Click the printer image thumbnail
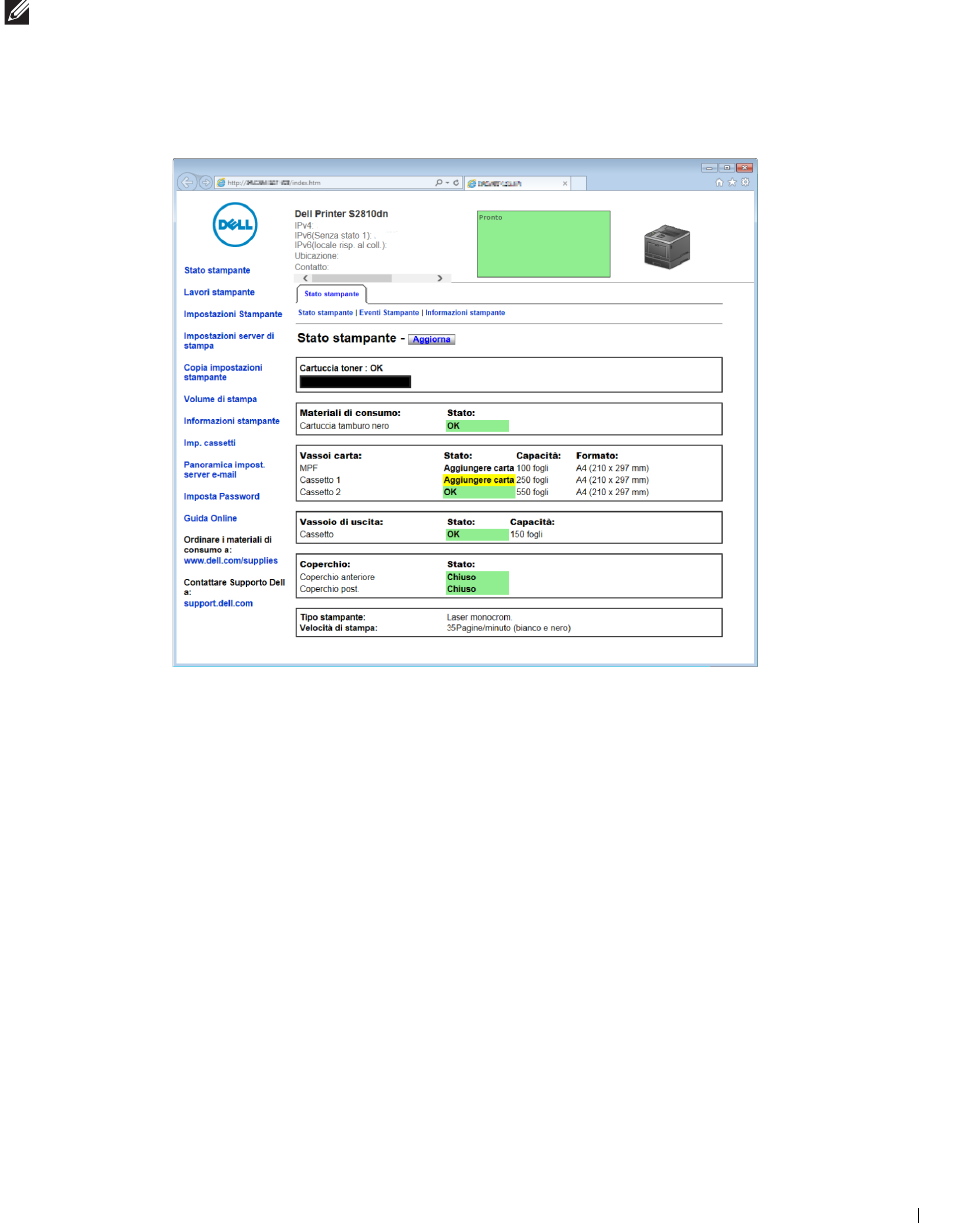 pos(669,245)
